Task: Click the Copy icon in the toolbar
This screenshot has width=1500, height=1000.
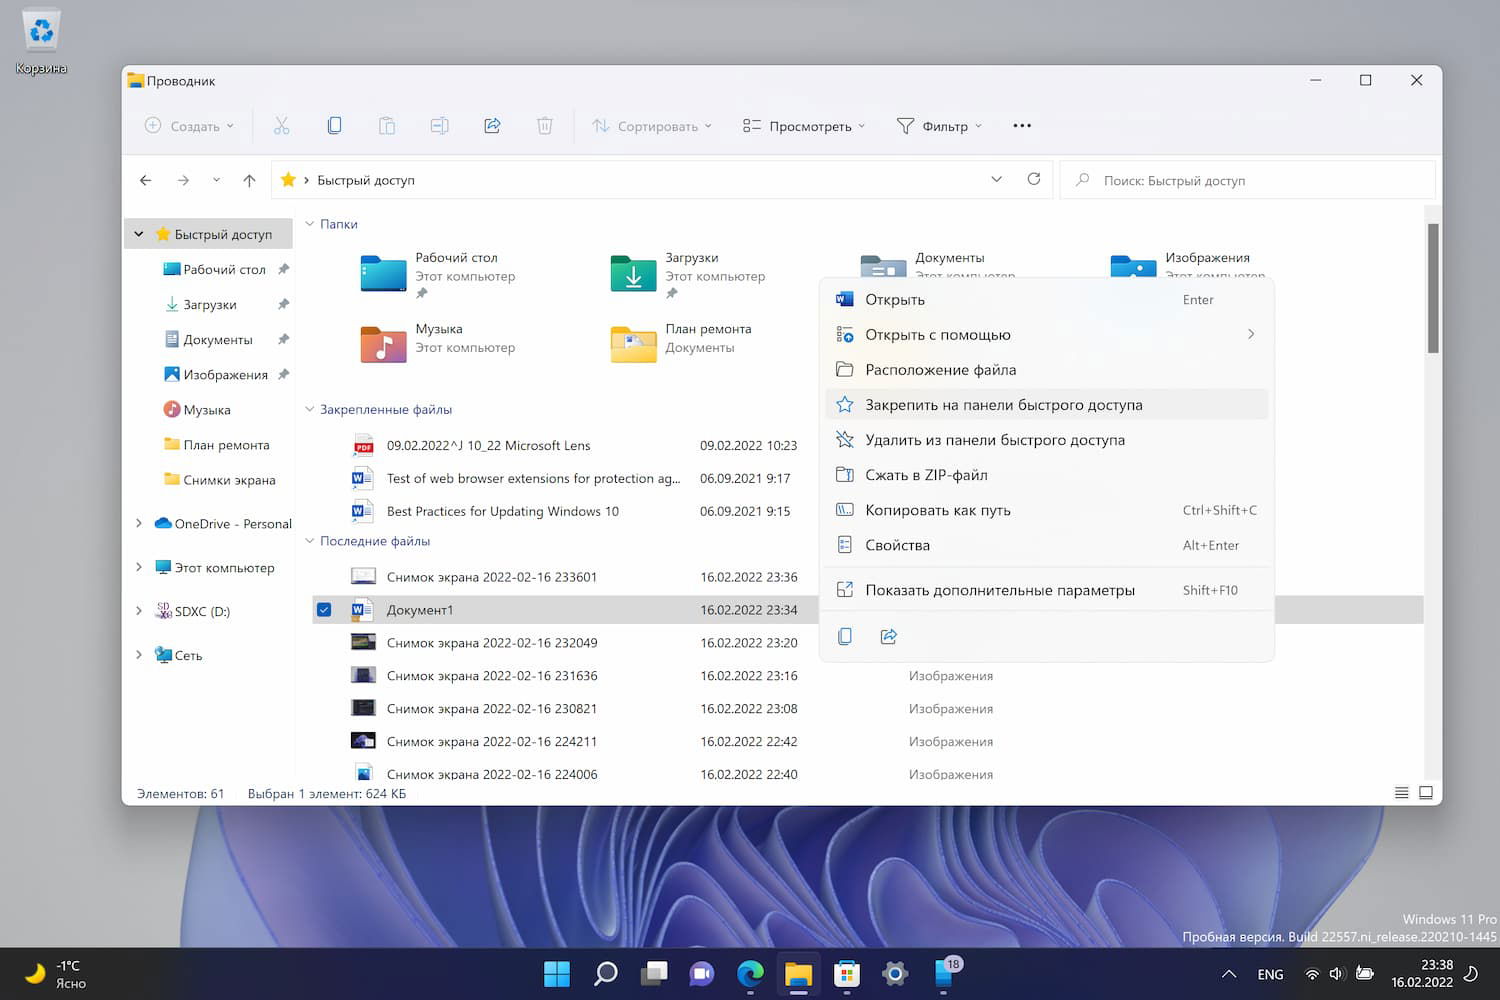Action: point(334,126)
